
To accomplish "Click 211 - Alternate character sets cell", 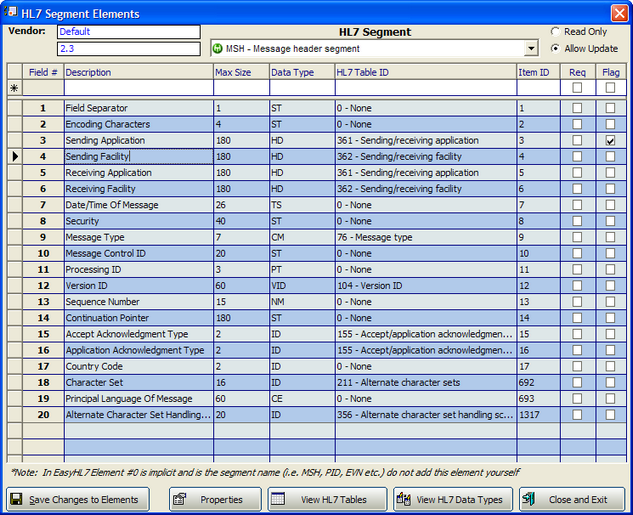I will (x=426, y=382).
